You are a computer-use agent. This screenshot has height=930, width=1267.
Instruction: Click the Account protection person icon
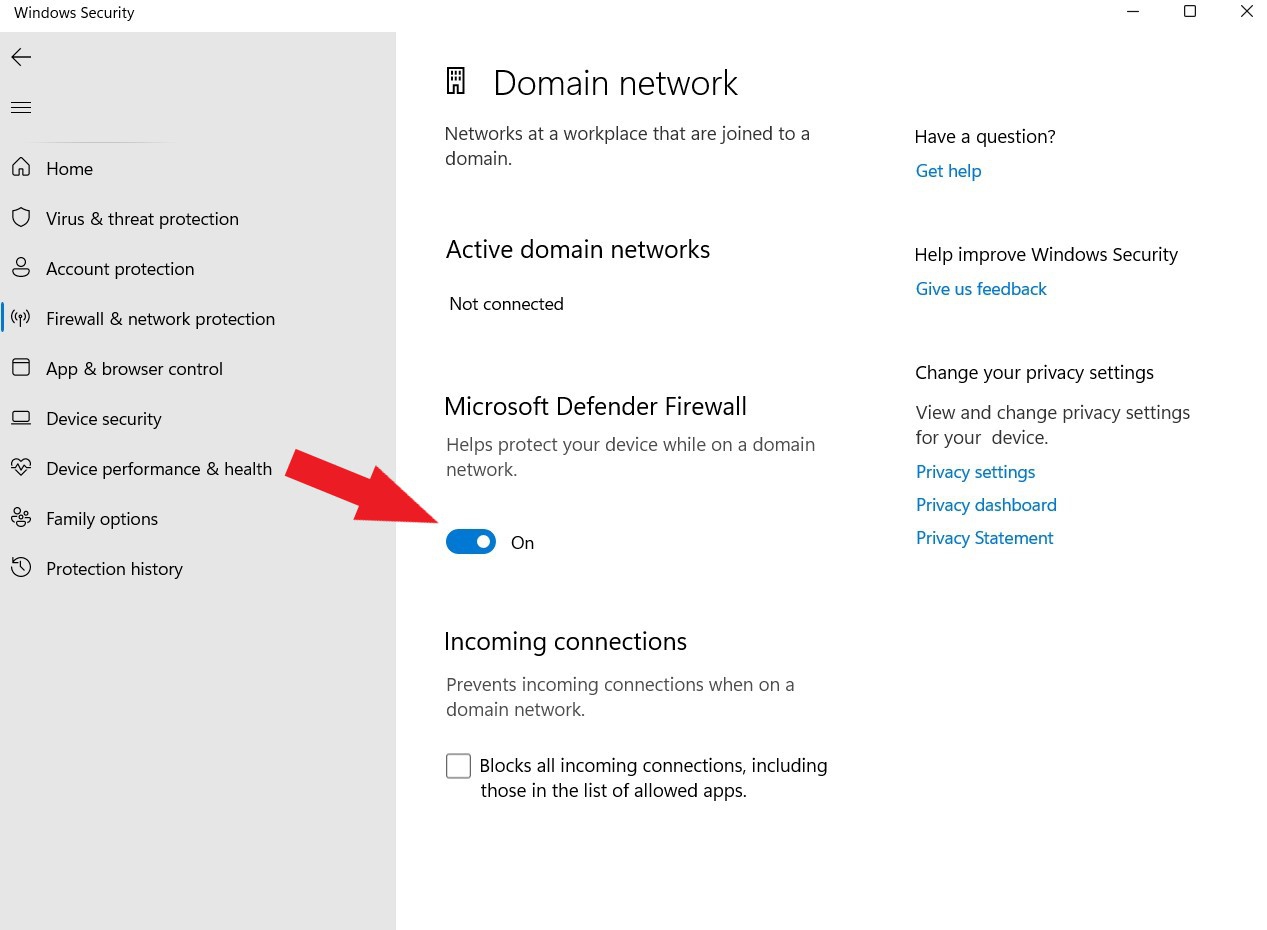pyautogui.click(x=21, y=268)
